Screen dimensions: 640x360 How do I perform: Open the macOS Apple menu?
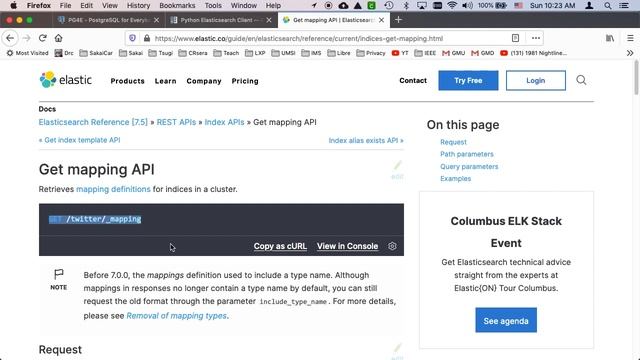click(x=13, y=5)
